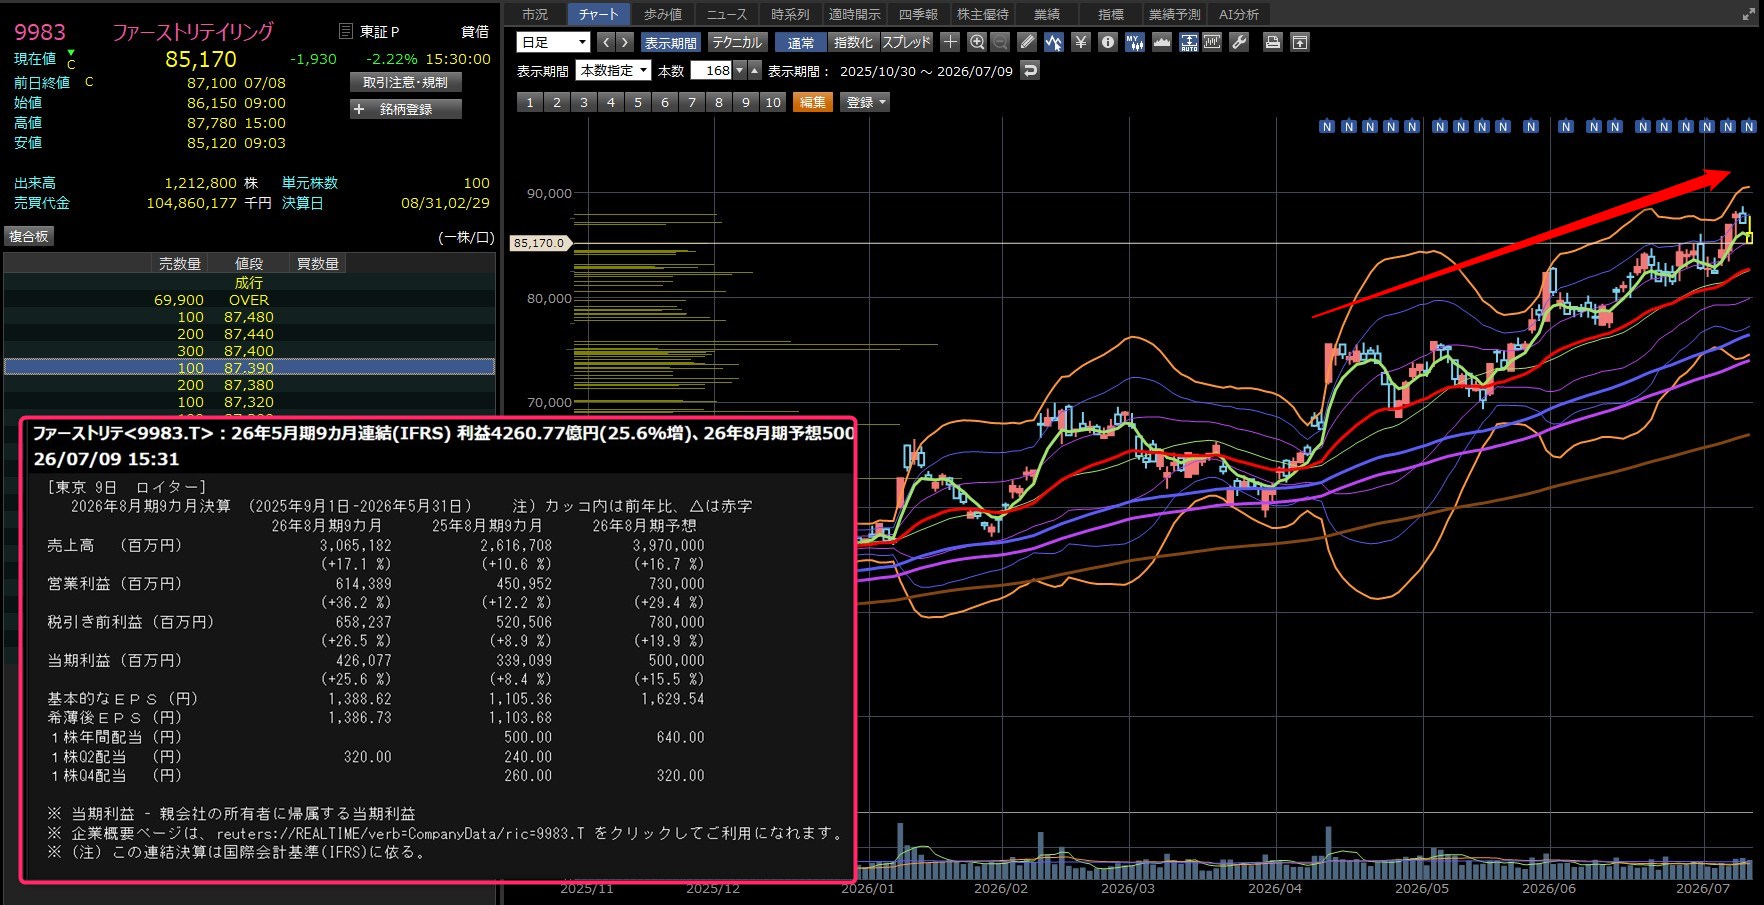Increase the bar count with up arrow
Viewport: 1764px width, 905px height.
pyautogui.click(x=755, y=70)
